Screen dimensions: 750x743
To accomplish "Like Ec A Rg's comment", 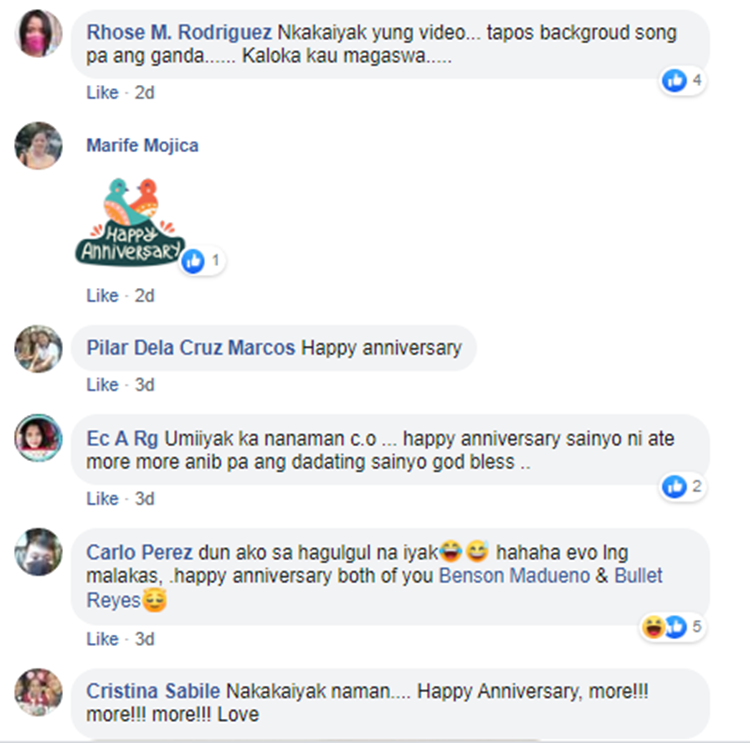I will pyautogui.click(x=102, y=499).
